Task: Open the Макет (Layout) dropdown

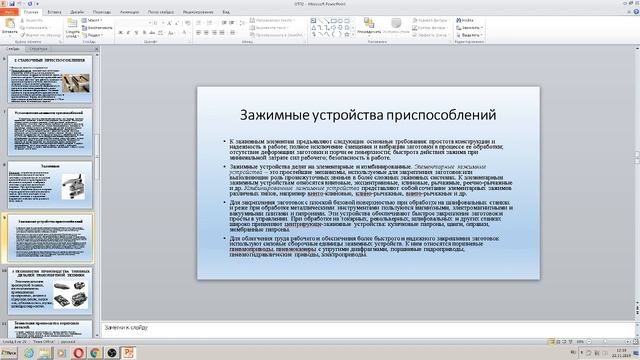Action: [92, 20]
